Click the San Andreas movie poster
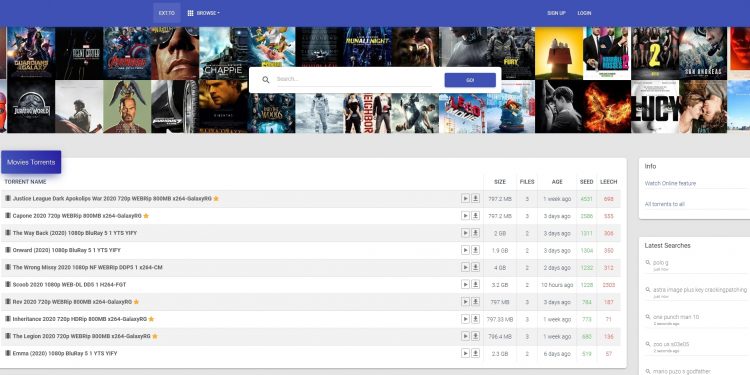The width and height of the screenshot is (750, 375). point(703,53)
